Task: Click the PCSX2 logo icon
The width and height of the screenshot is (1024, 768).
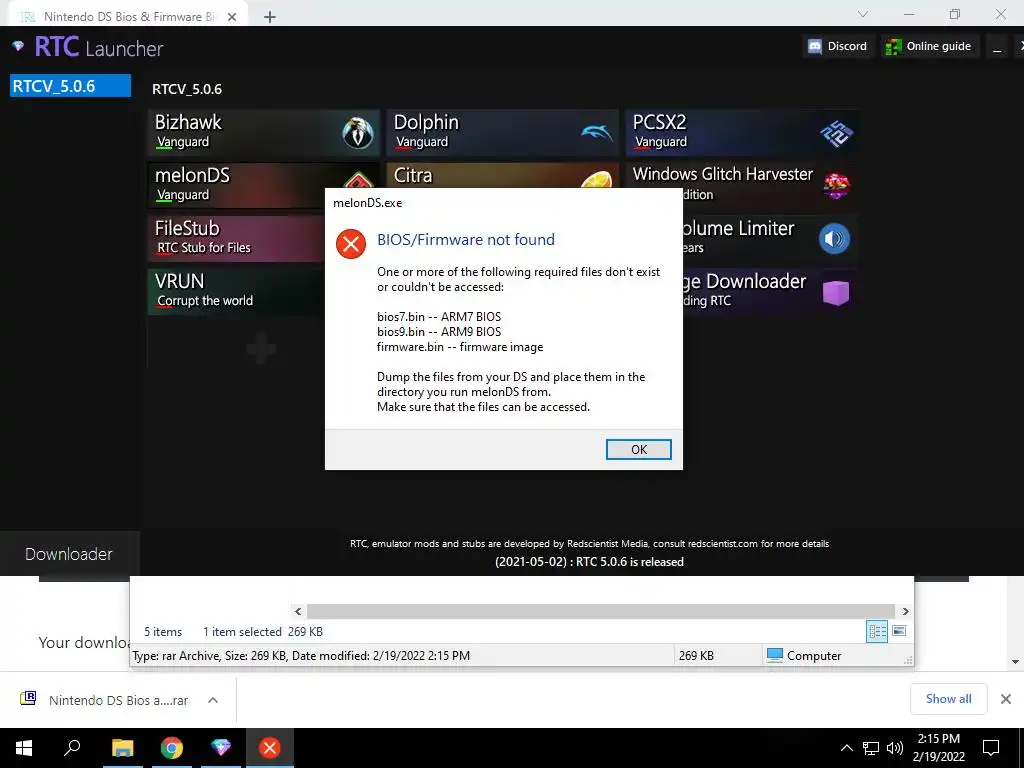Action: [837, 134]
